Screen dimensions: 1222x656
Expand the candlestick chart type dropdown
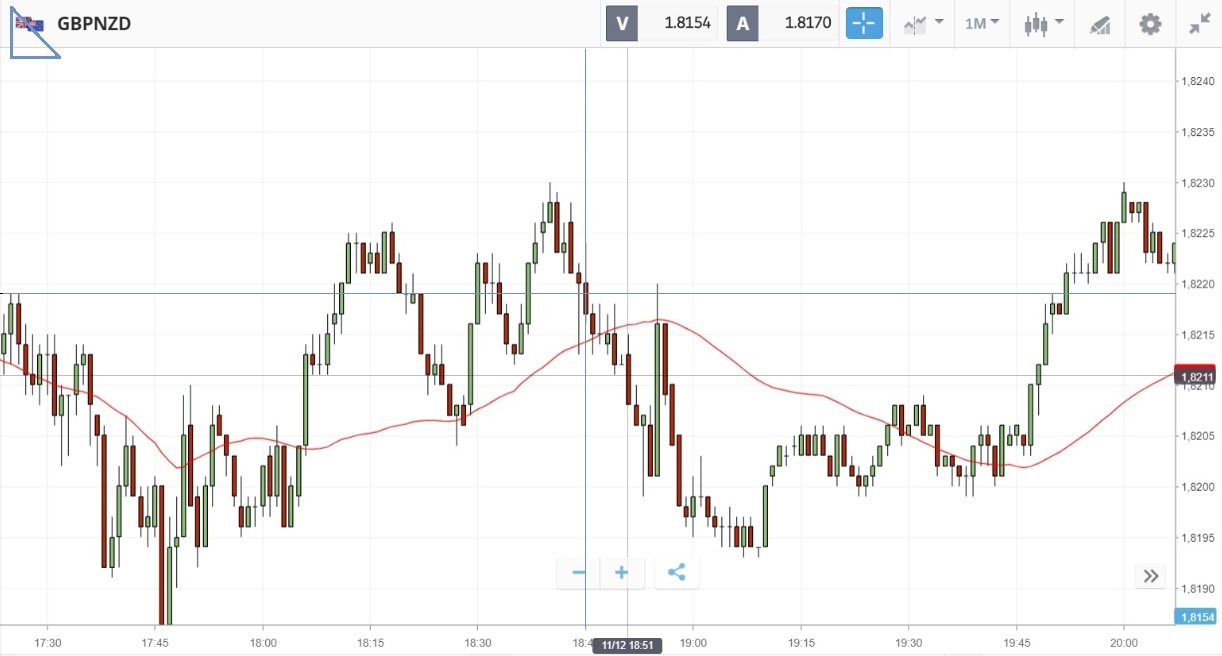tap(1042, 23)
